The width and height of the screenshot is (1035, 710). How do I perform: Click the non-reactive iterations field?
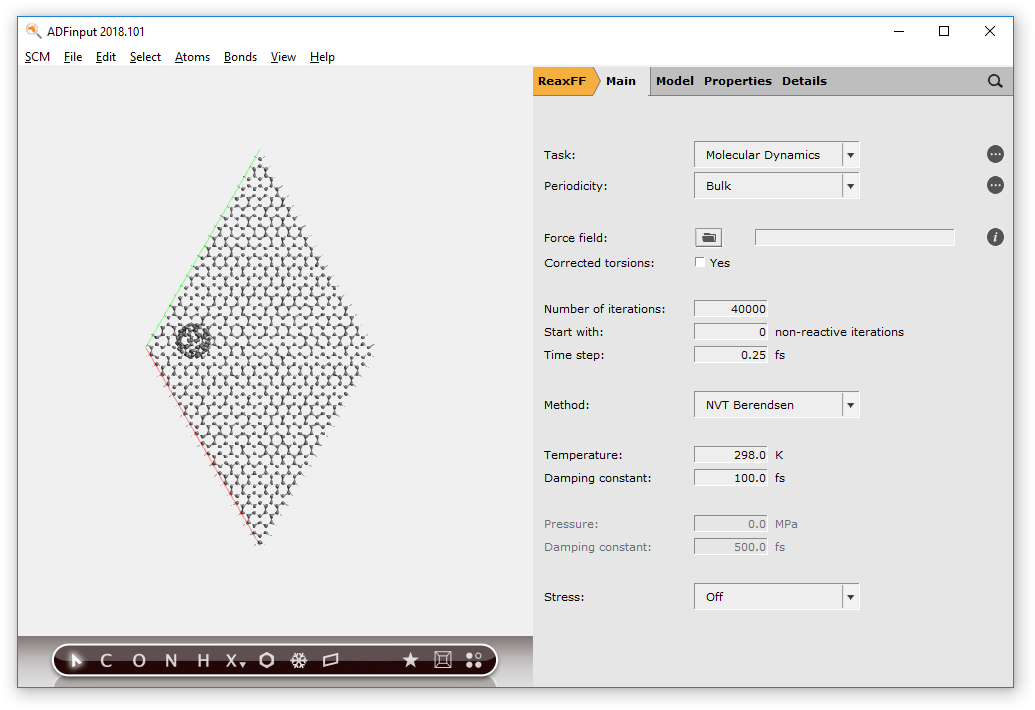731,332
